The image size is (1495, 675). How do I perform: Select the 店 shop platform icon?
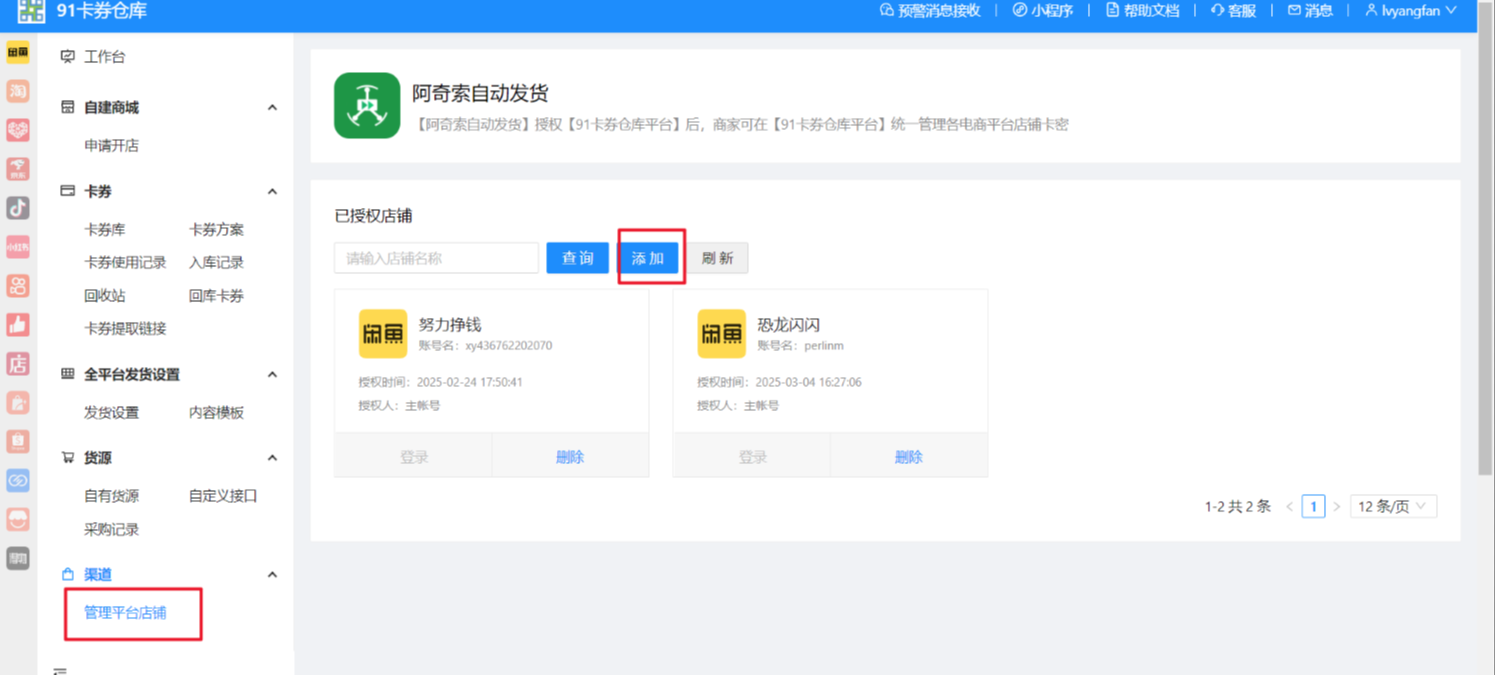coord(18,364)
